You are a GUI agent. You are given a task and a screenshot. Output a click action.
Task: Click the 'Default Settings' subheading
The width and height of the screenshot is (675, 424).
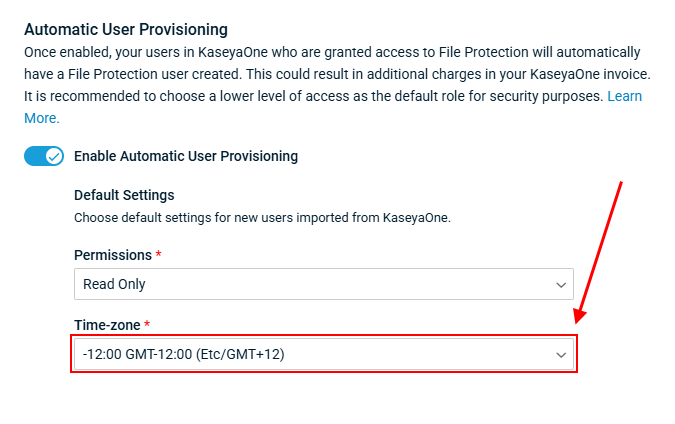tap(124, 194)
